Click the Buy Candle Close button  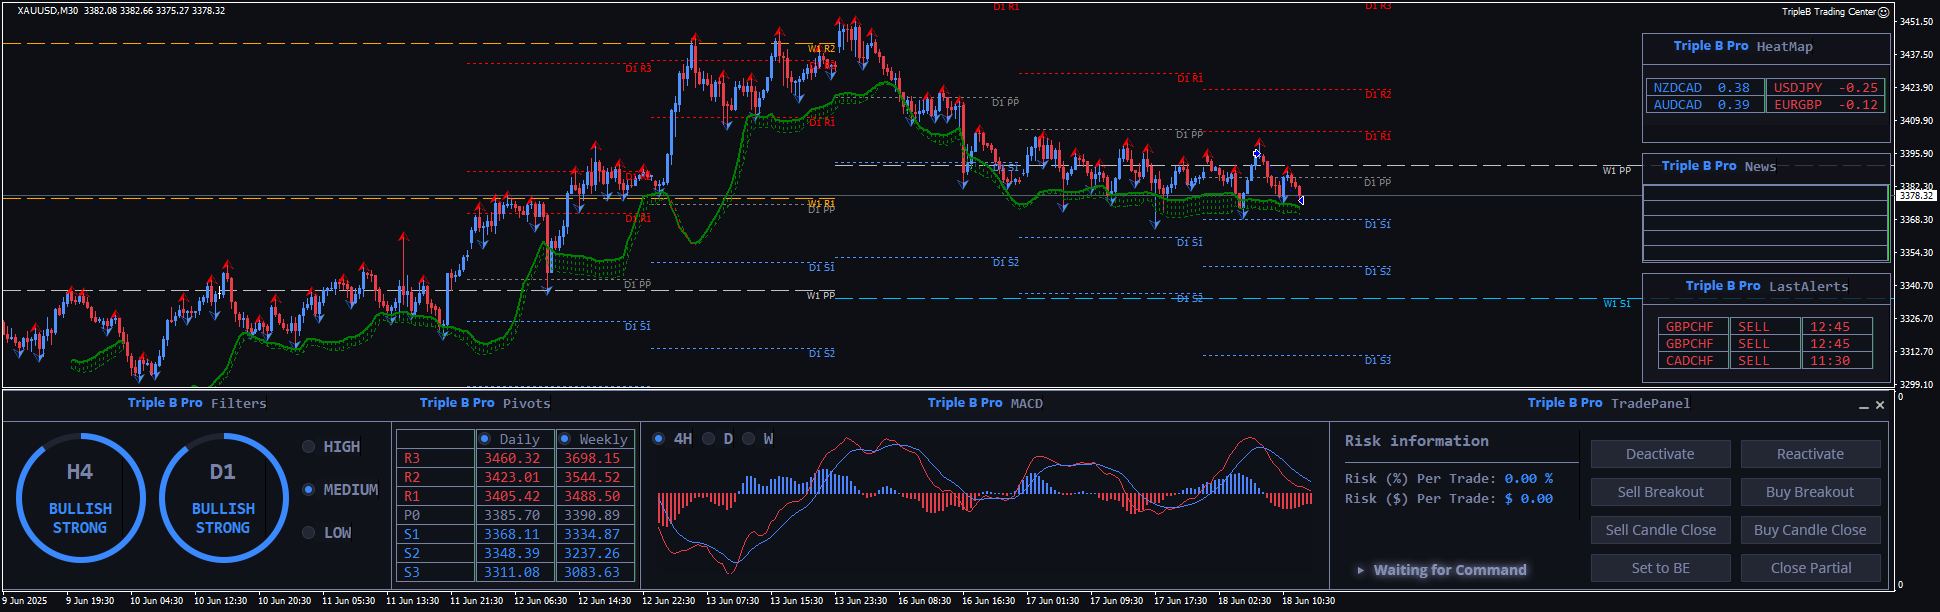1810,530
